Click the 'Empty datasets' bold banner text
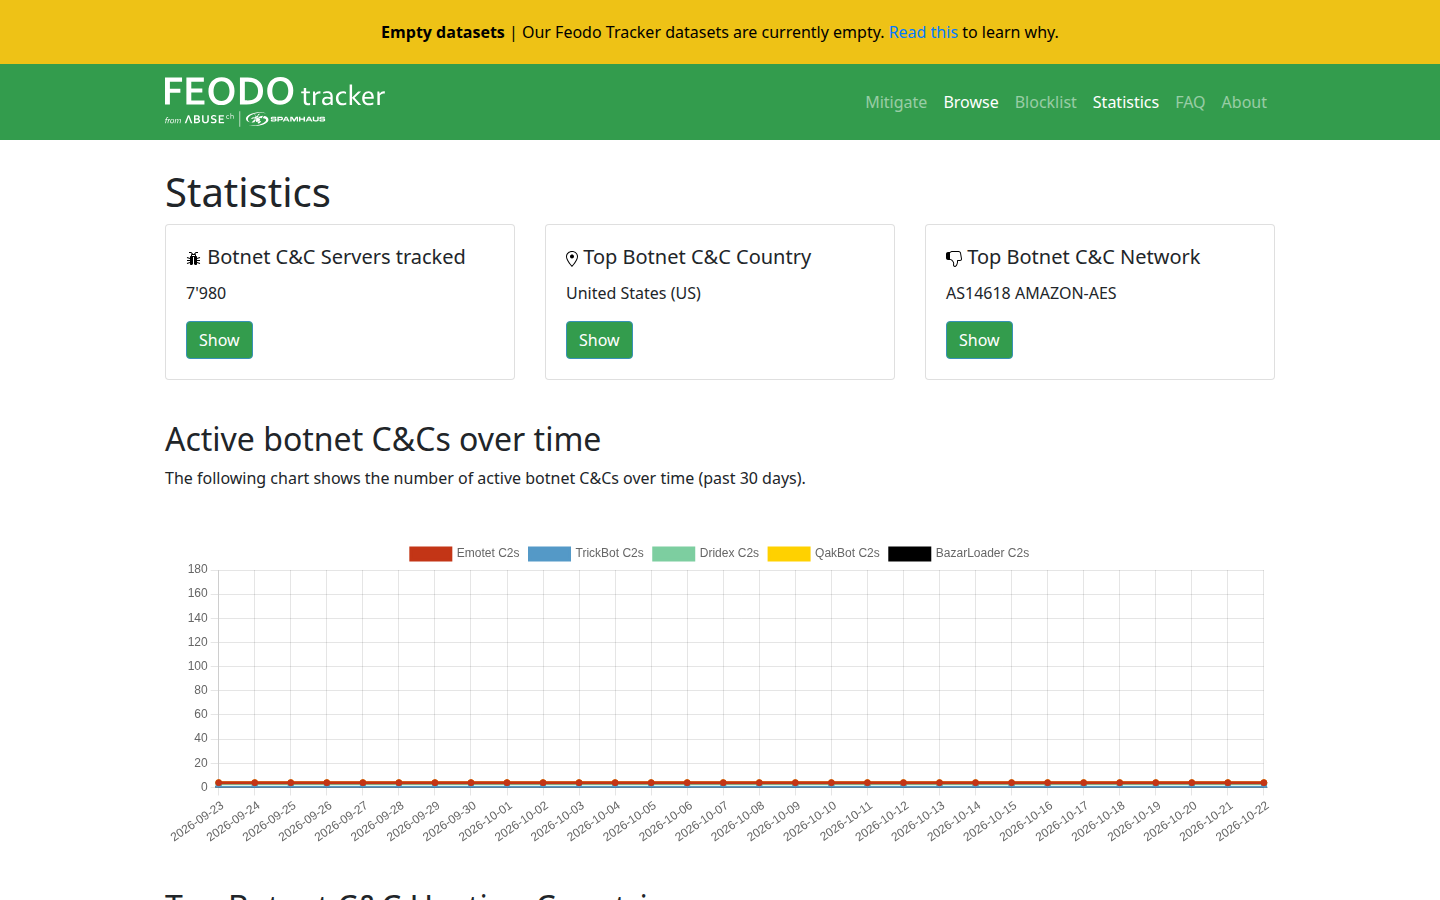The height and width of the screenshot is (900, 1440). 443,32
